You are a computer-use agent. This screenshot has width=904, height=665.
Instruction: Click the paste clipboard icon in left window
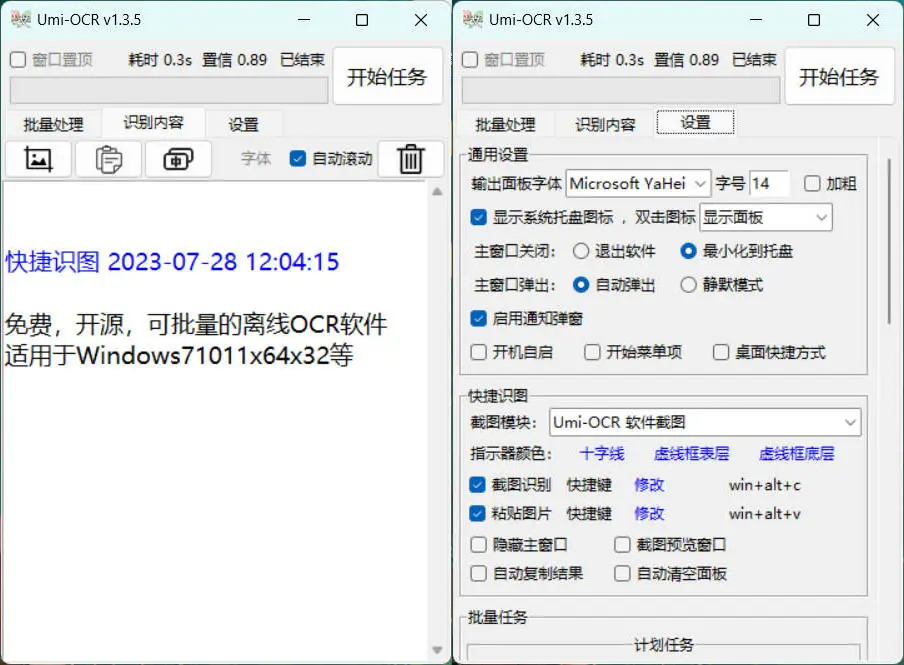coord(108,159)
